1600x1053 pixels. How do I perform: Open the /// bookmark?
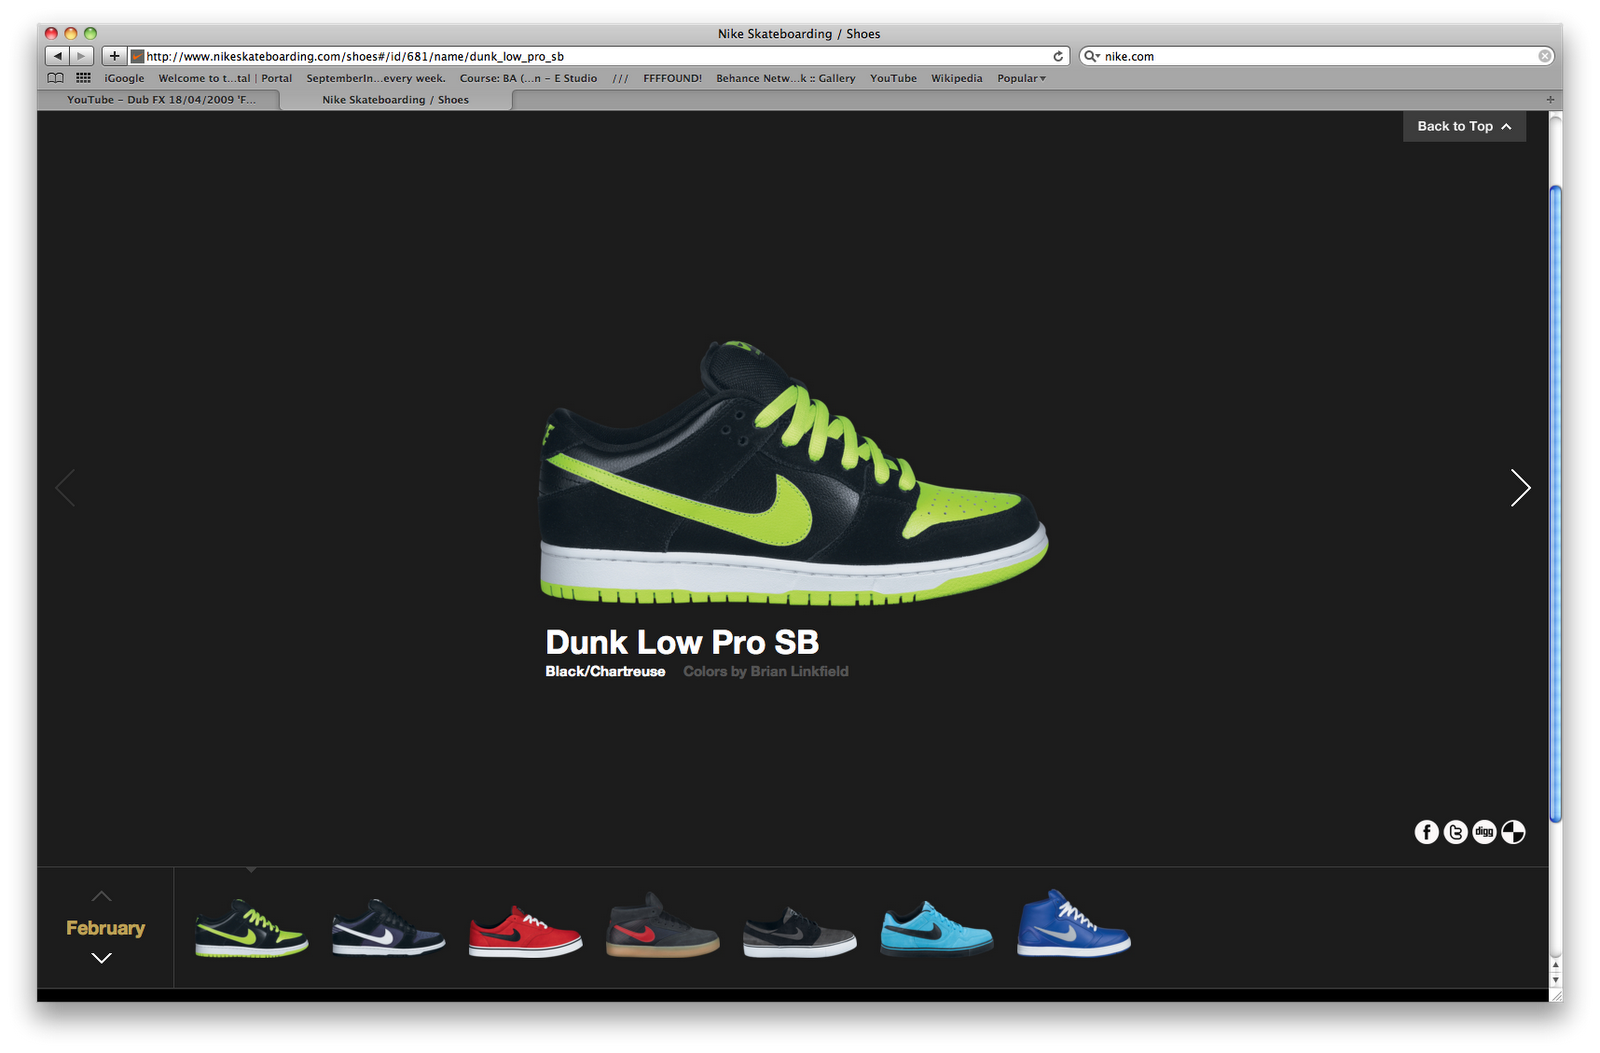tap(621, 78)
